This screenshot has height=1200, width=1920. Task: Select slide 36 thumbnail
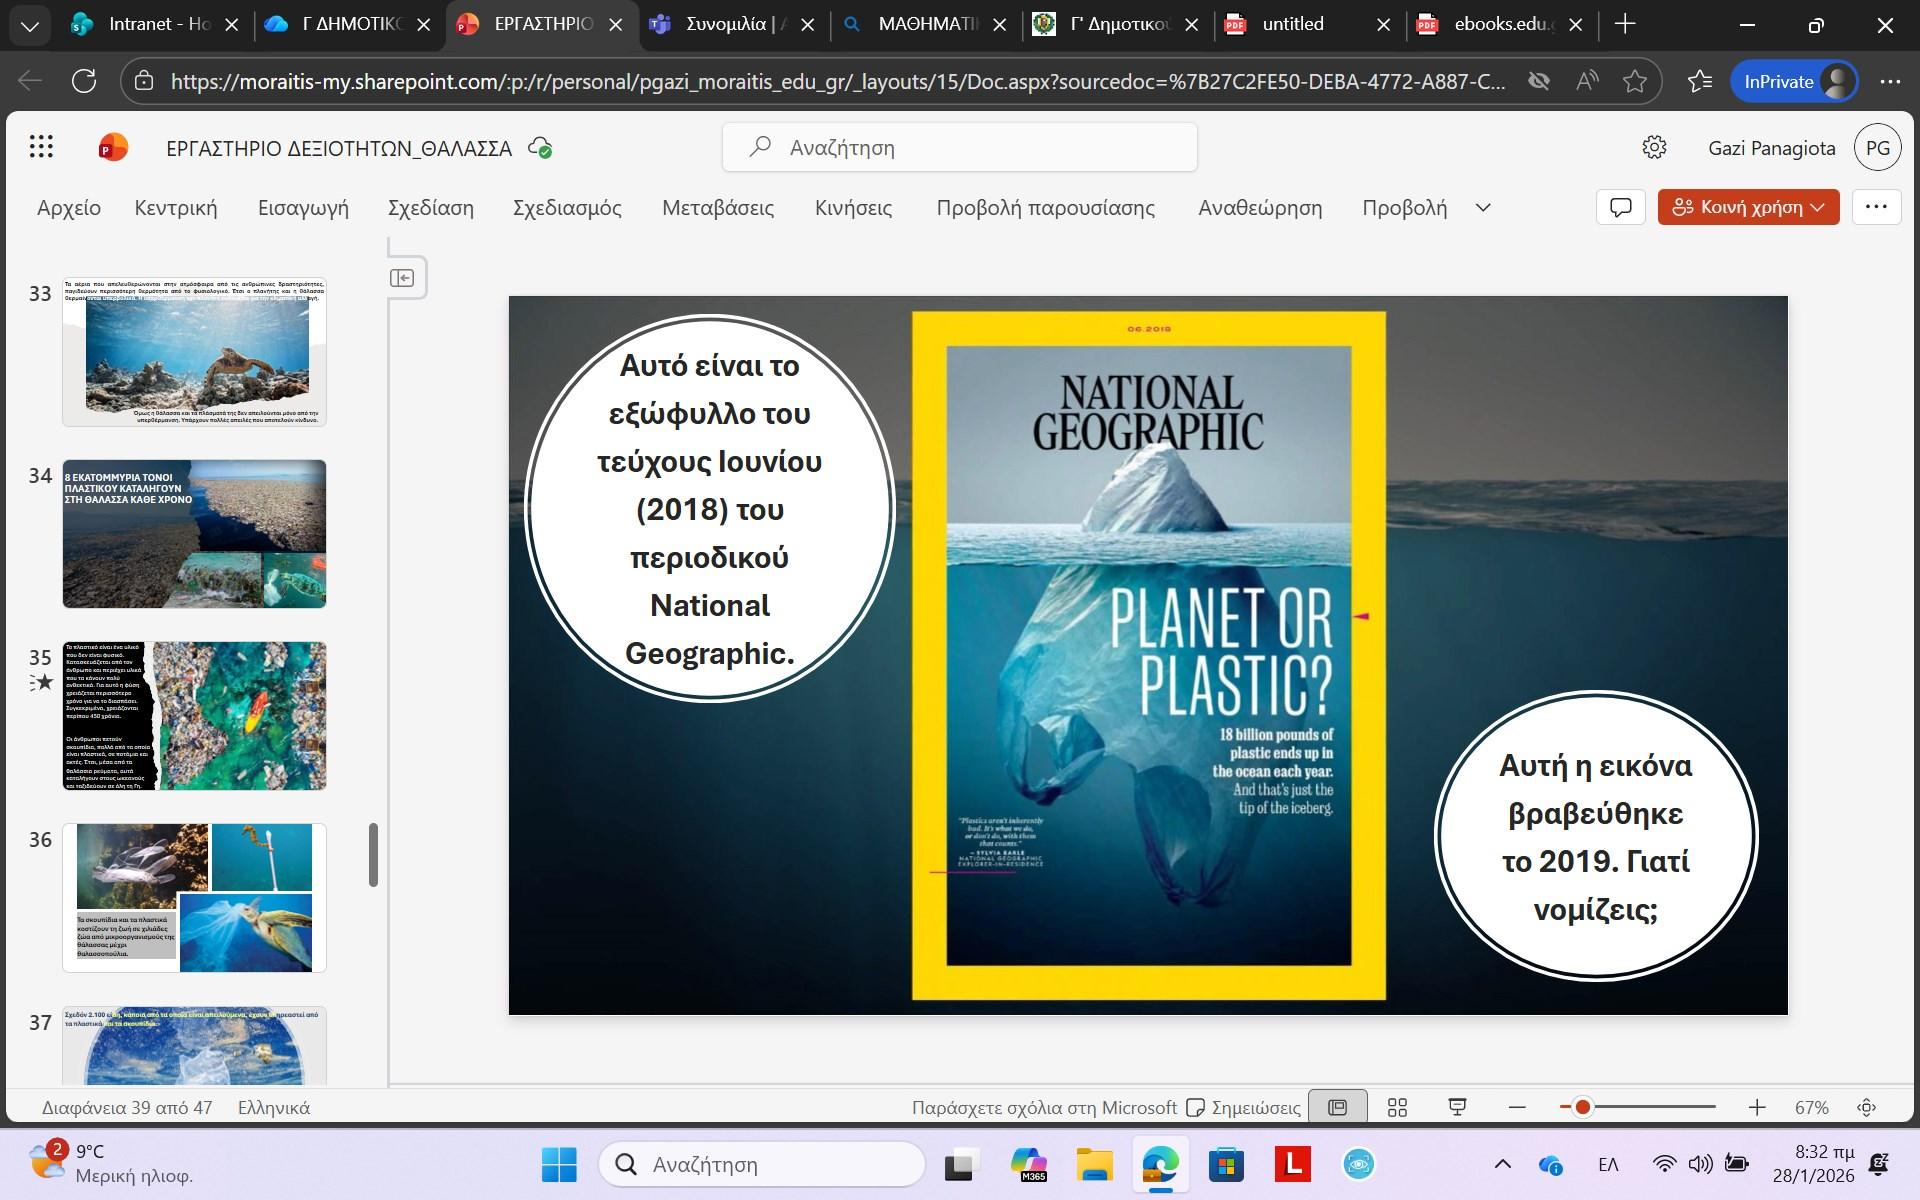[194, 897]
